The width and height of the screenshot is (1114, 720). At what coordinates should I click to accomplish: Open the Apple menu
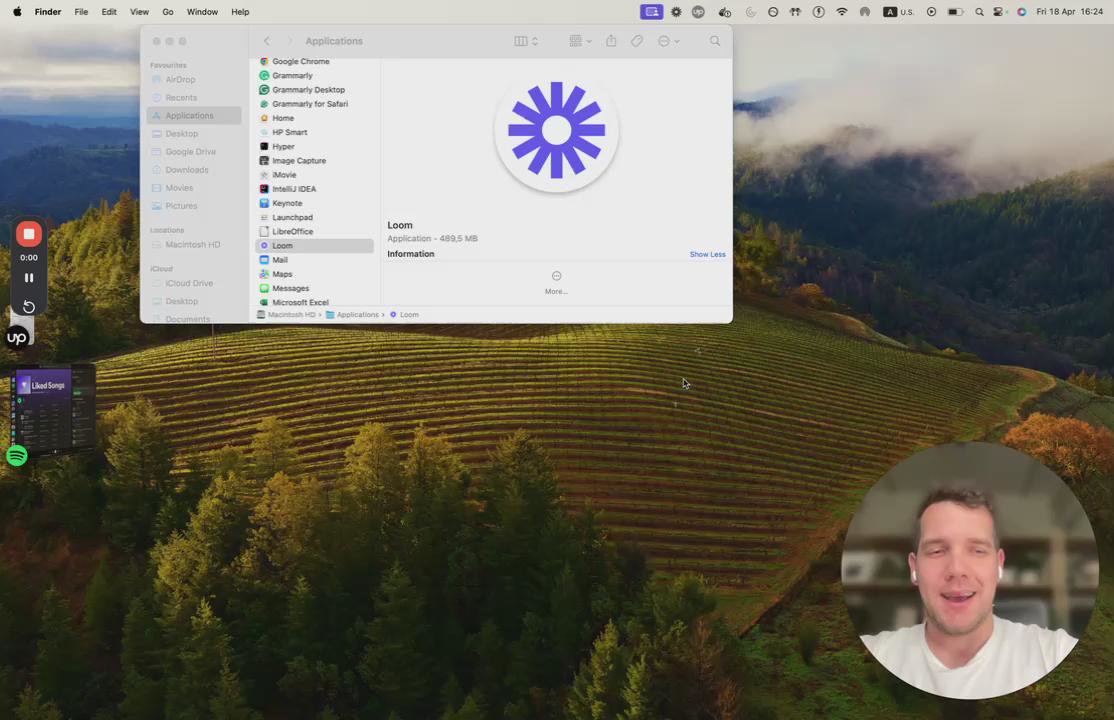(x=17, y=11)
